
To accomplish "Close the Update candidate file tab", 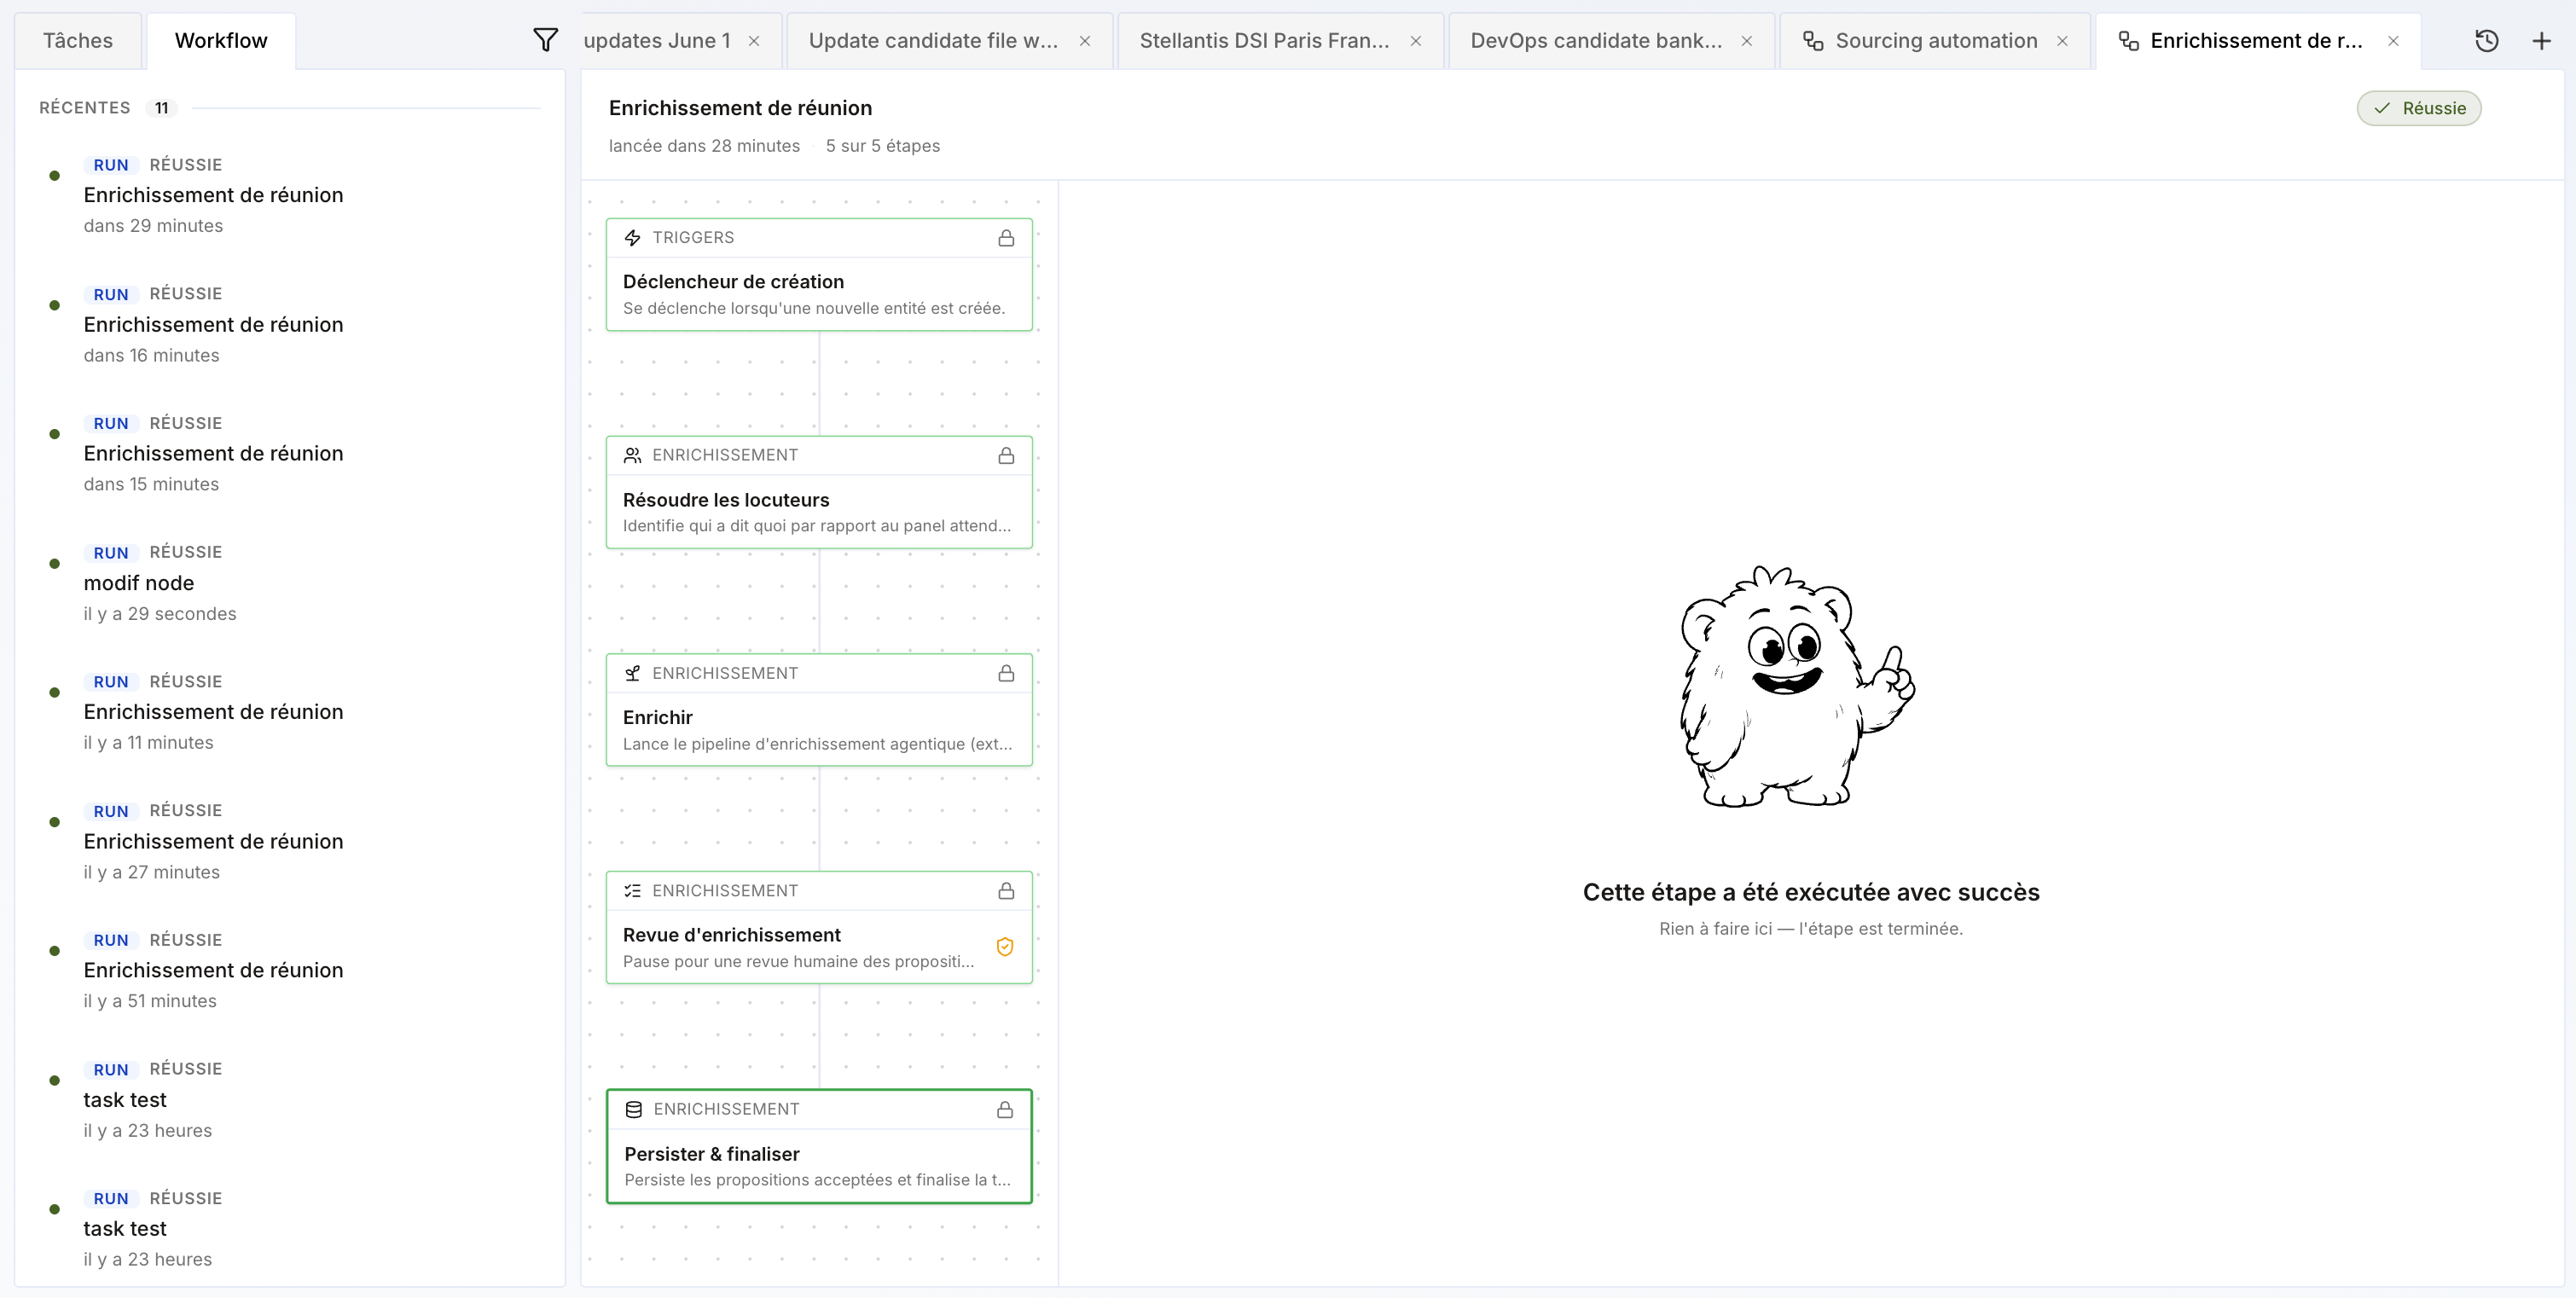I will click(1085, 41).
